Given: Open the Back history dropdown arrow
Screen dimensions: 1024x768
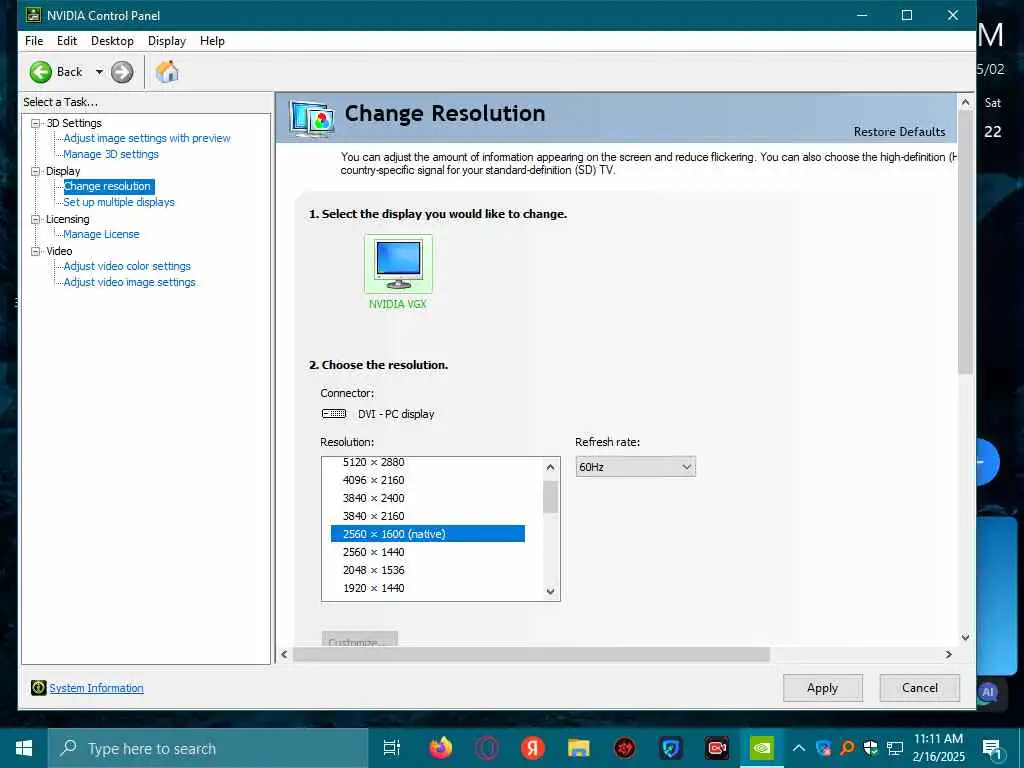Looking at the screenshot, I should tap(99, 72).
